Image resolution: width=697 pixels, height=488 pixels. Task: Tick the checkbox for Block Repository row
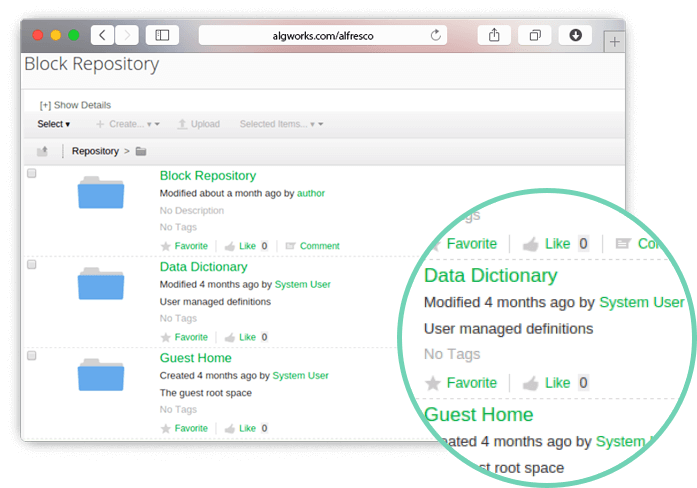click(x=32, y=173)
